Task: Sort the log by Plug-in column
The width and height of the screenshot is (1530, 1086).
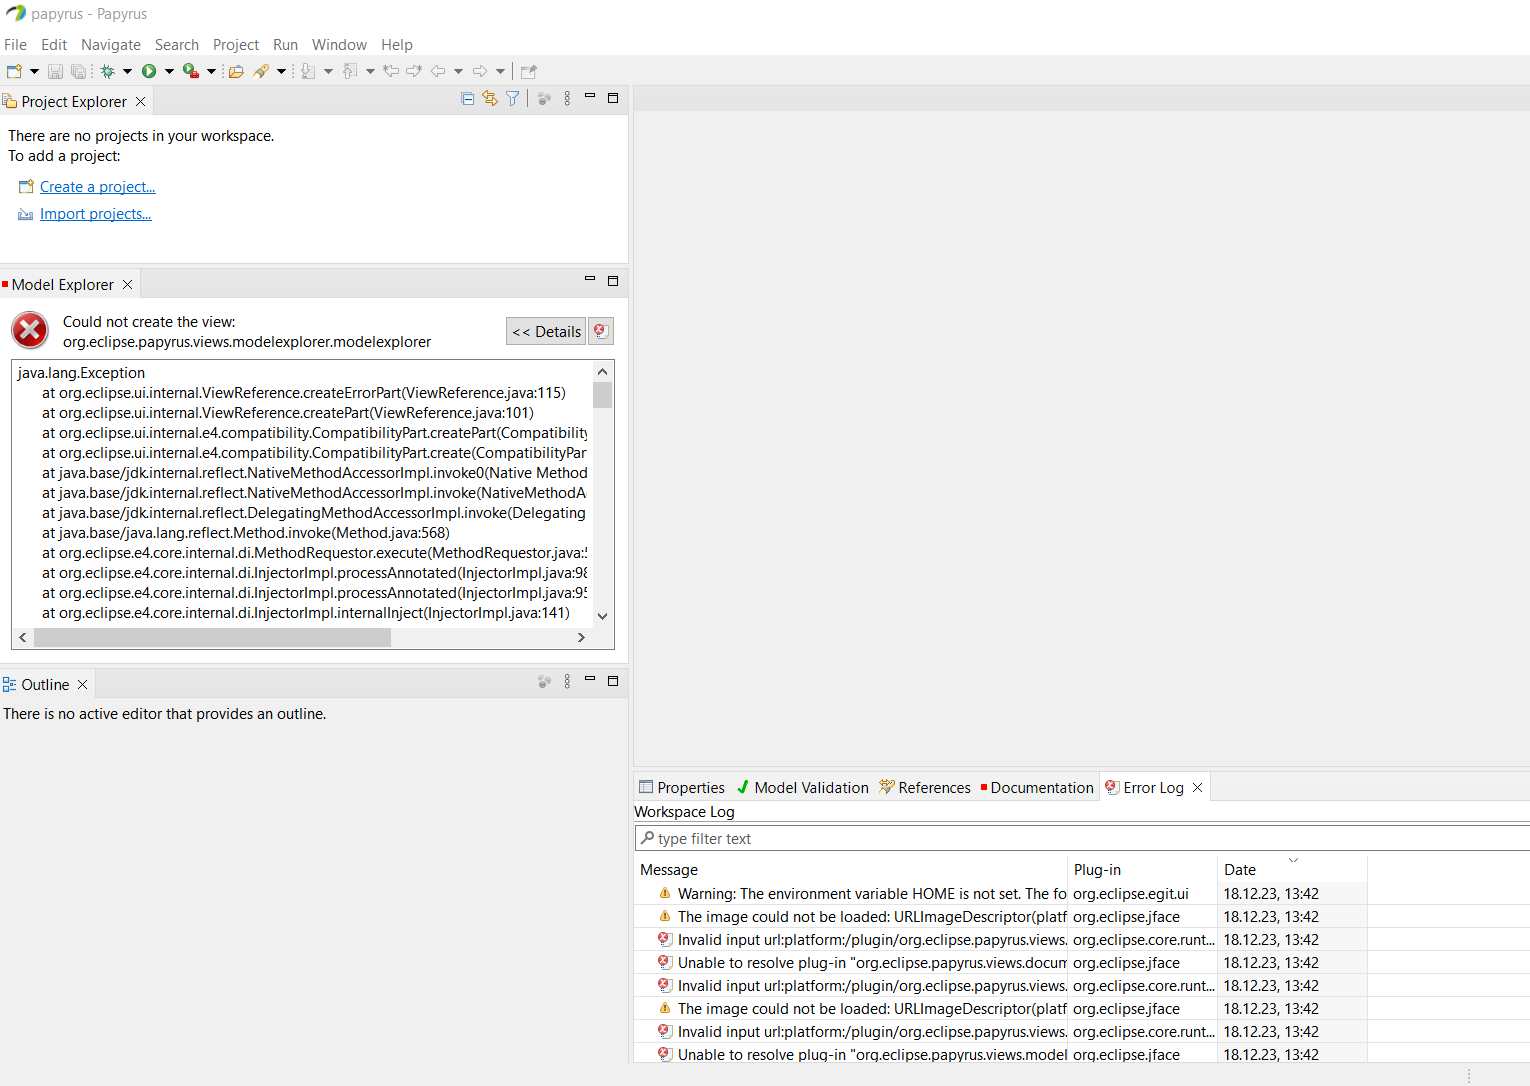Action: [1141, 870]
